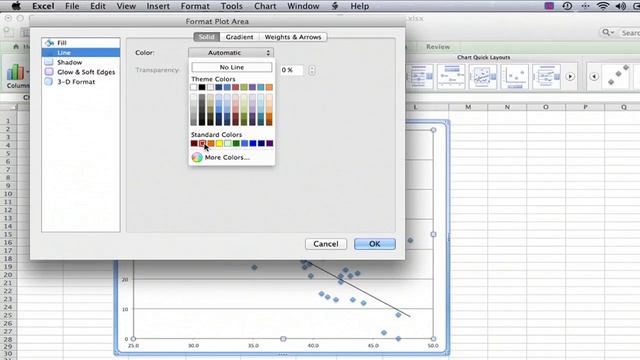
Task: Switch to the Solid tab
Action: (207, 37)
